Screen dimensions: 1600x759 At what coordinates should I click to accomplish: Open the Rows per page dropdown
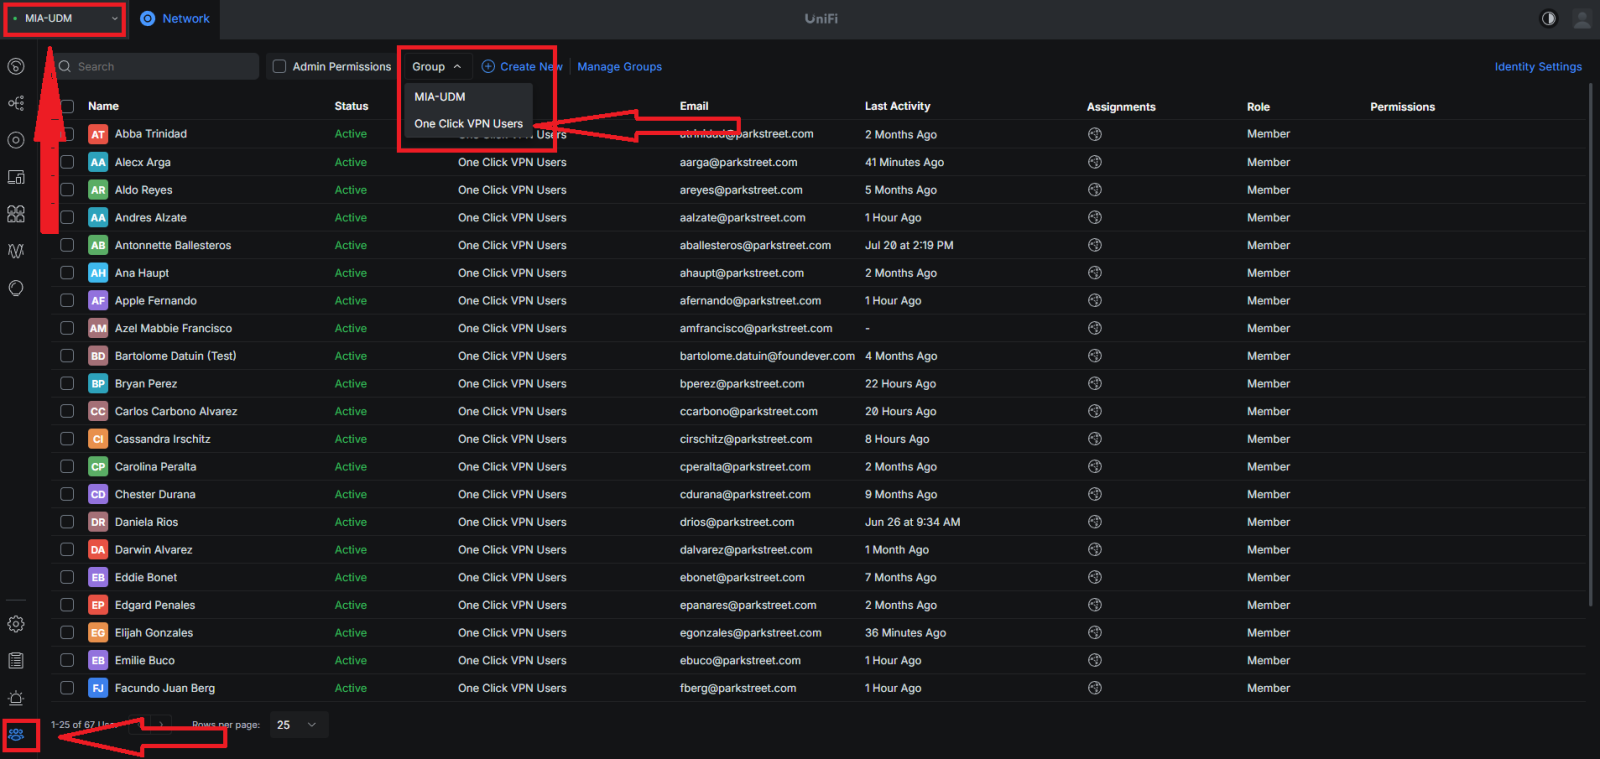click(298, 725)
